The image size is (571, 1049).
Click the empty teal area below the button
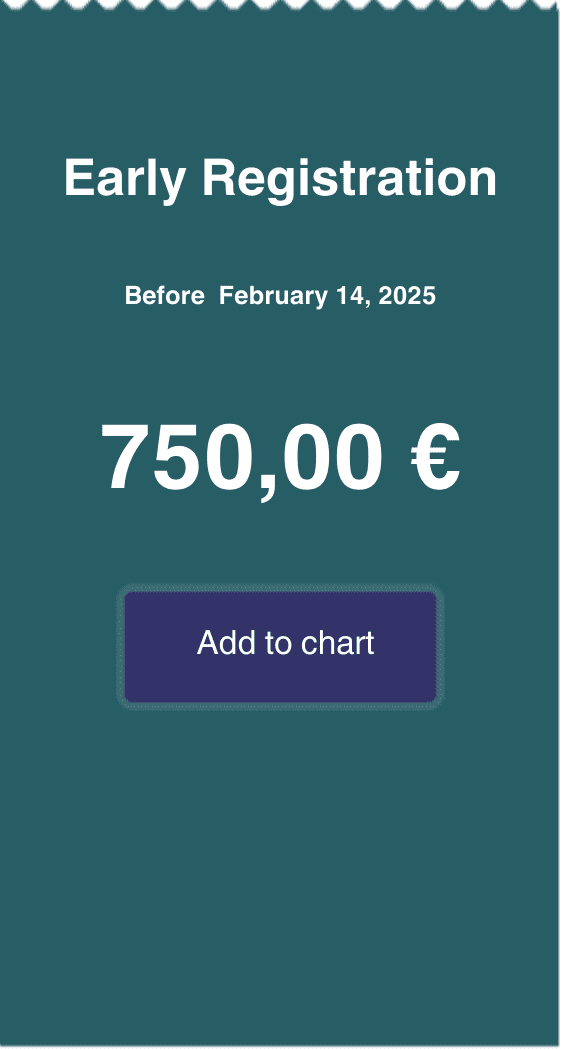click(280, 870)
